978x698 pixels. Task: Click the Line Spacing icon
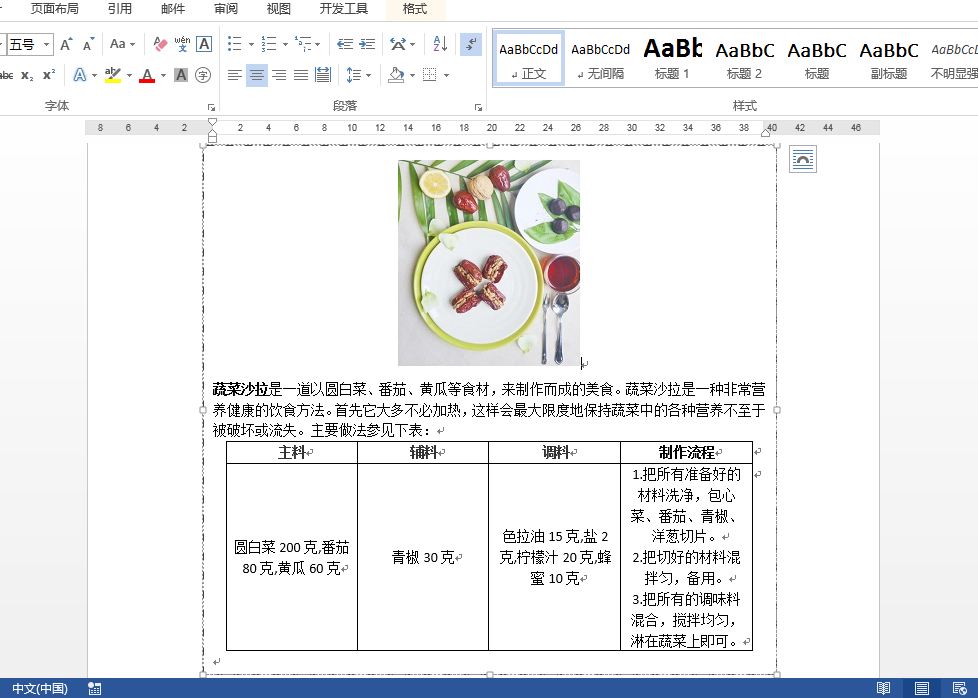coord(354,75)
